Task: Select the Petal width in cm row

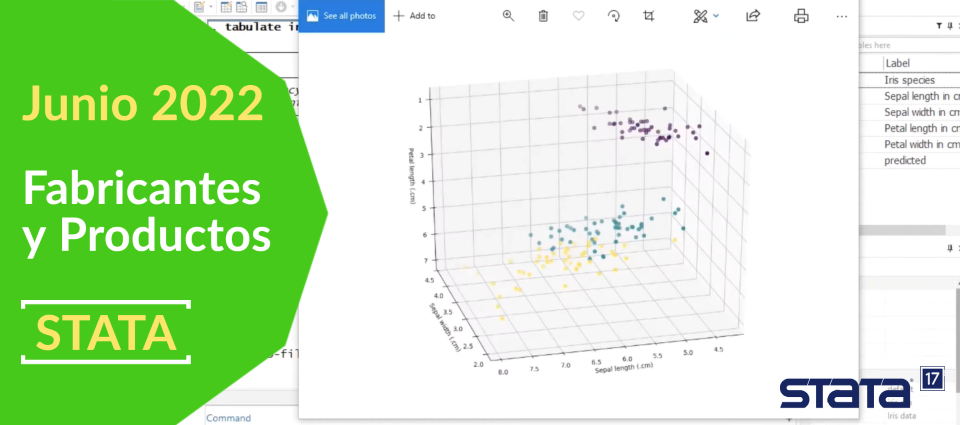Action: point(910,145)
